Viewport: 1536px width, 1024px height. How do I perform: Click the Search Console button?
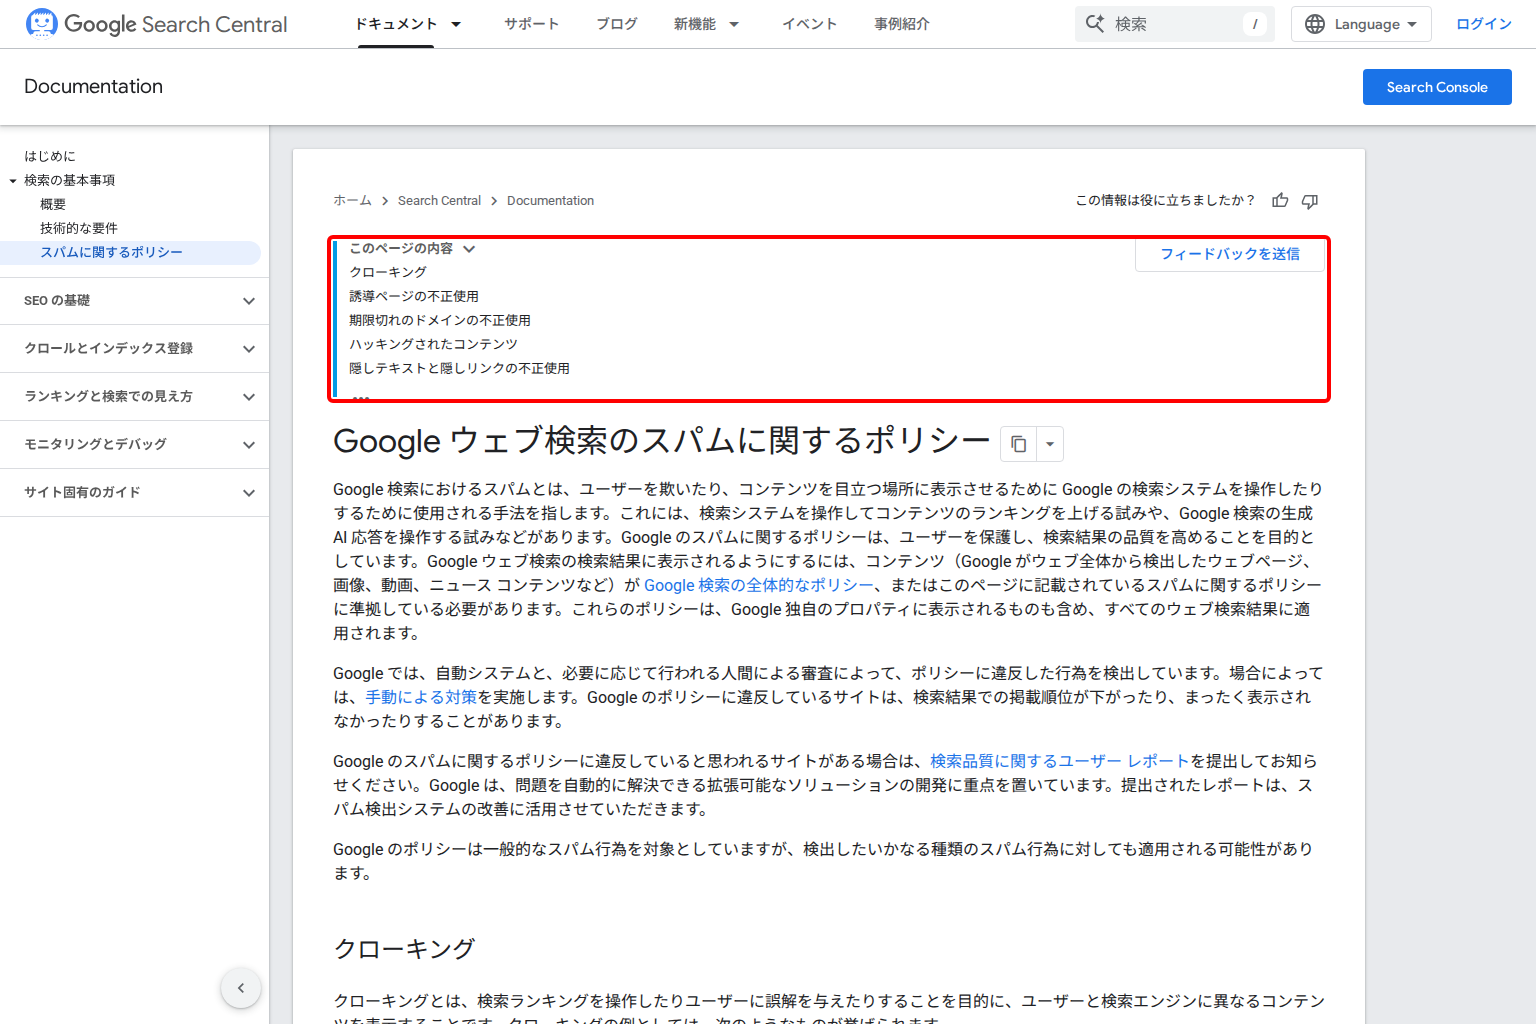pyautogui.click(x=1437, y=87)
